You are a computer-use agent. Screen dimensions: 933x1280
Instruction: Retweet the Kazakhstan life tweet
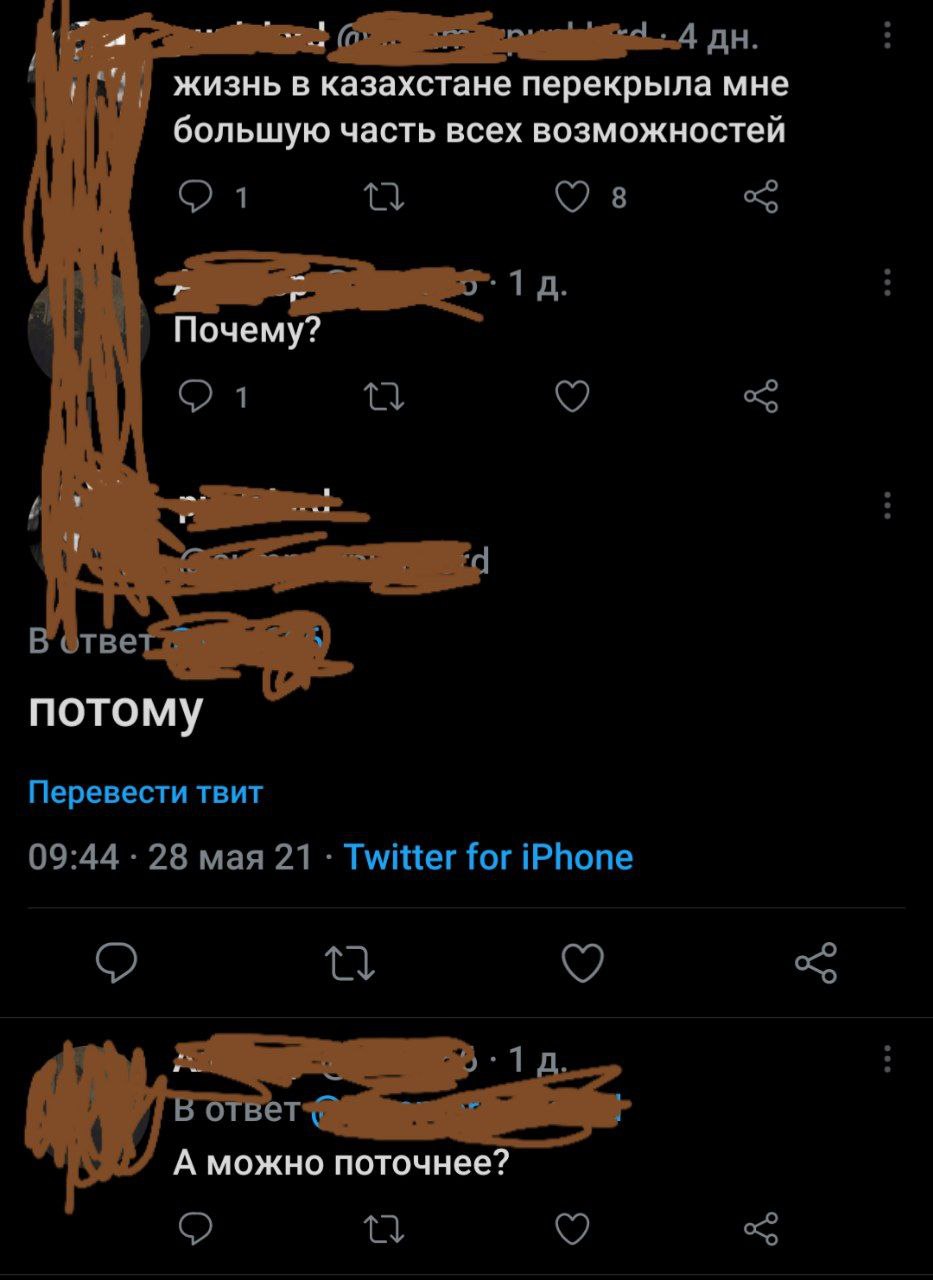coord(385,197)
